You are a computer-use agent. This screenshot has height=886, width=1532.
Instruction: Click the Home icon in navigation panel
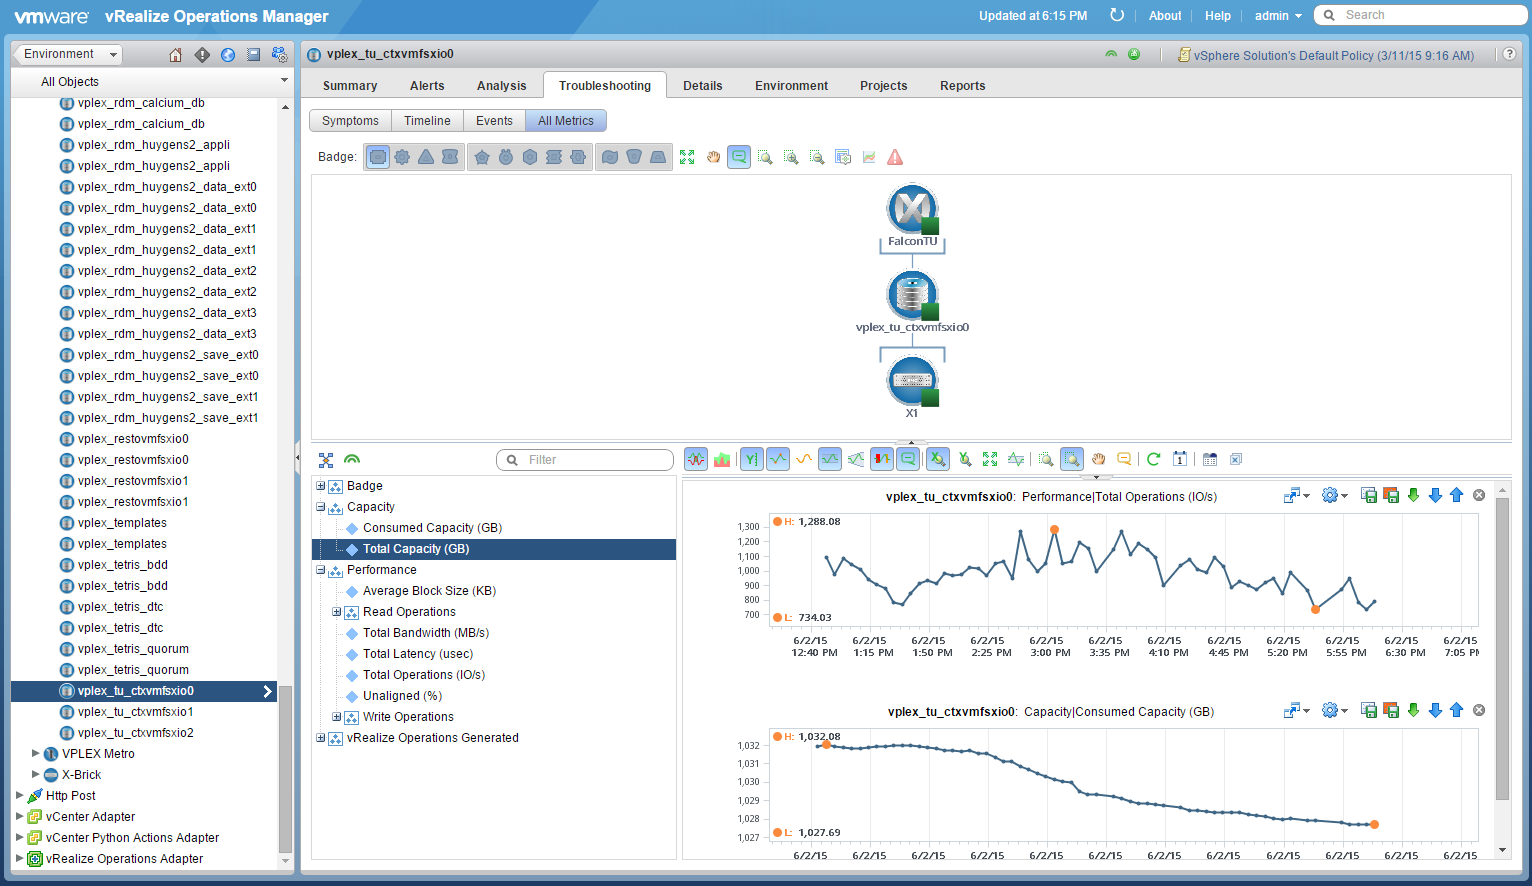click(176, 55)
